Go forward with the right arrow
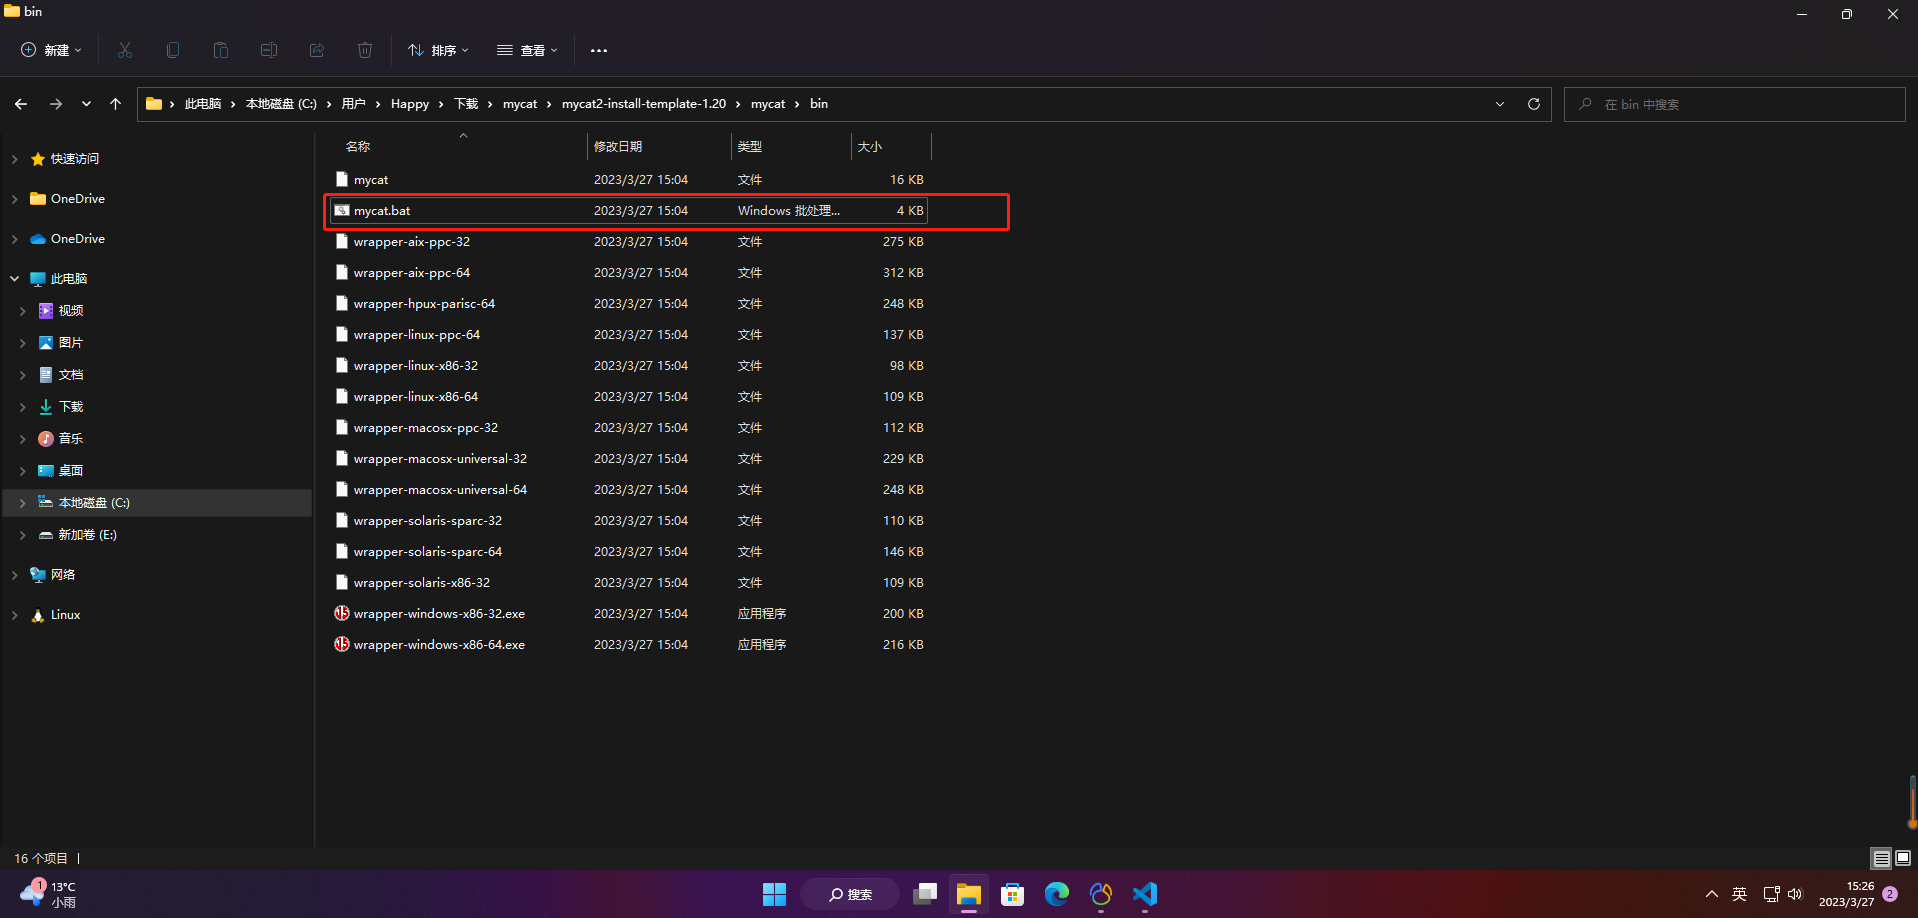This screenshot has height=918, width=1918. [56, 104]
